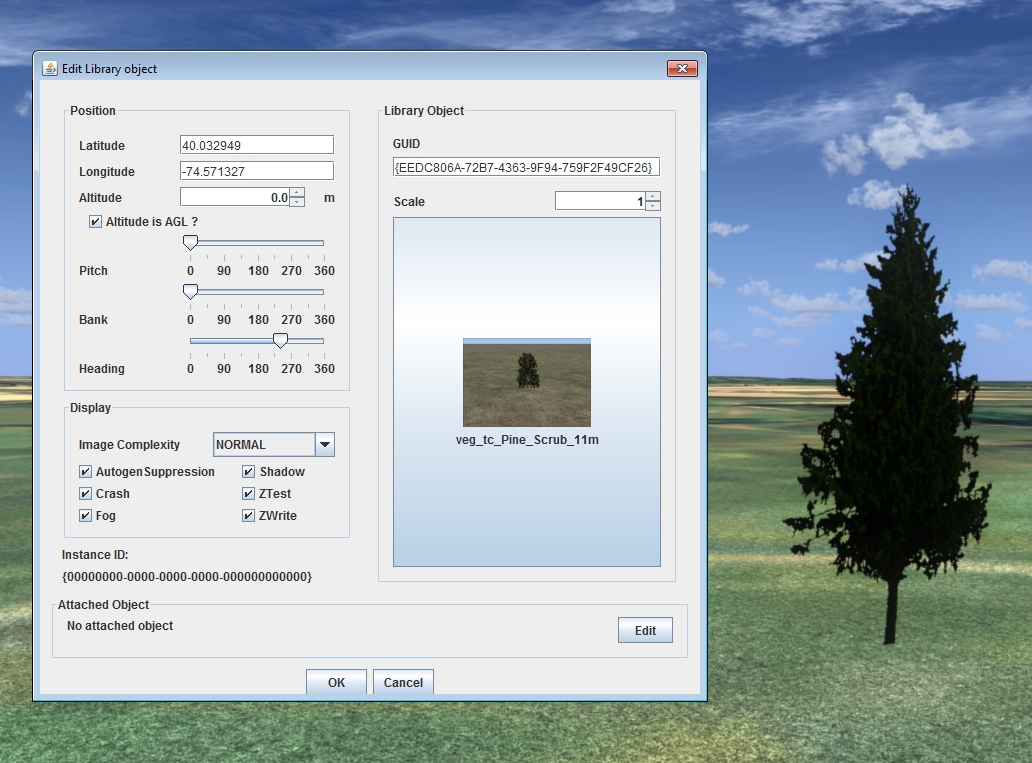This screenshot has width=1032, height=763.
Task: Click the Altitude spinner down arrow
Action: (296, 201)
